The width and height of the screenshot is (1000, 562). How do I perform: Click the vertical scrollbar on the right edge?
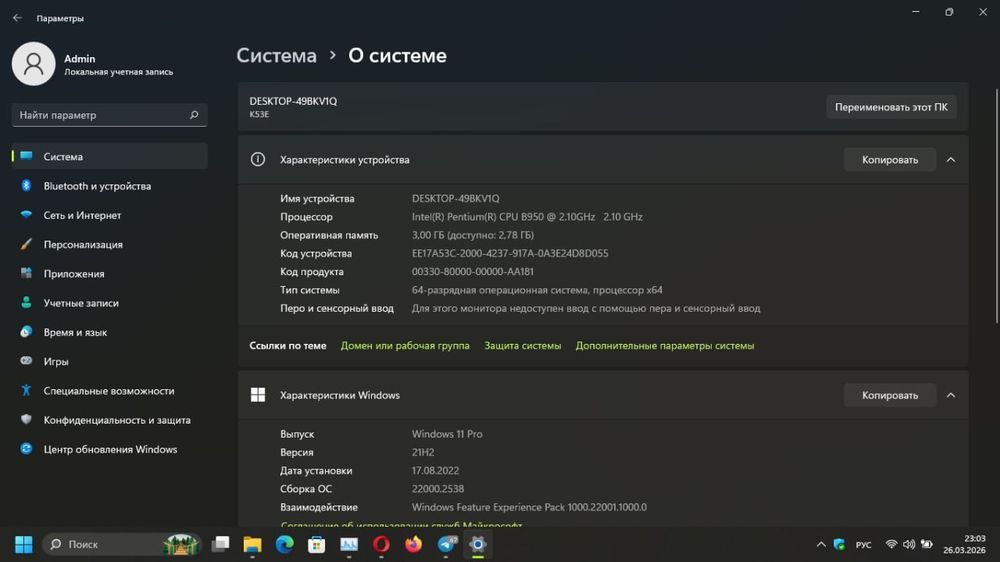click(x=996, y=204)
